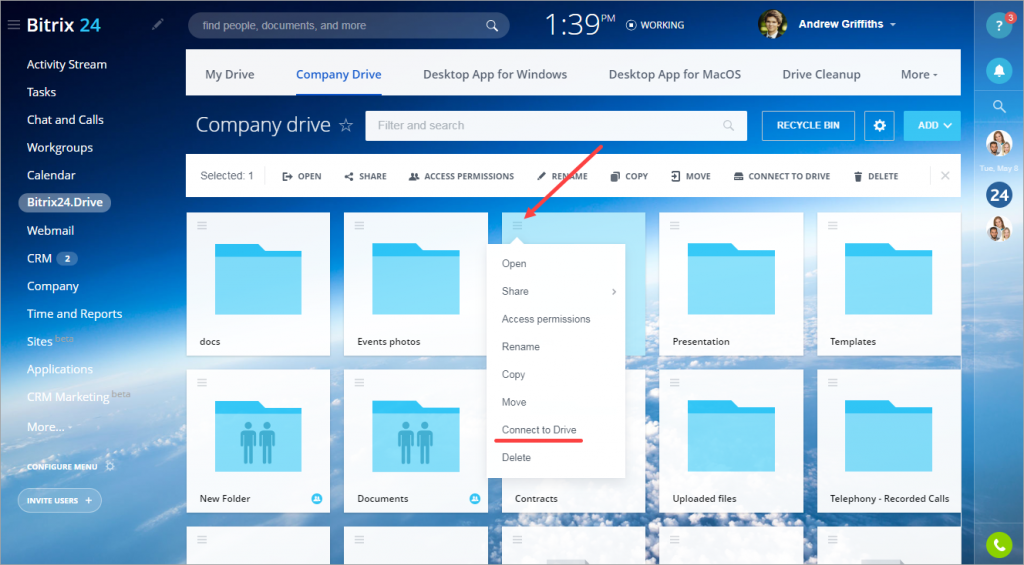Open Drive Cleanup tab

coord(821,74)
